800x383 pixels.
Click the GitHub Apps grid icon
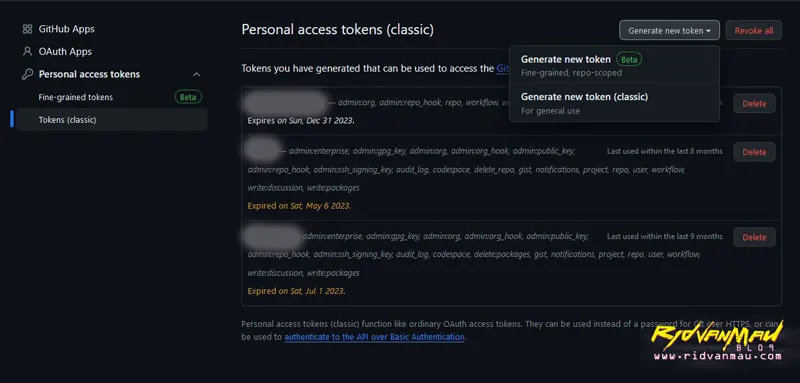coord(27,29)
